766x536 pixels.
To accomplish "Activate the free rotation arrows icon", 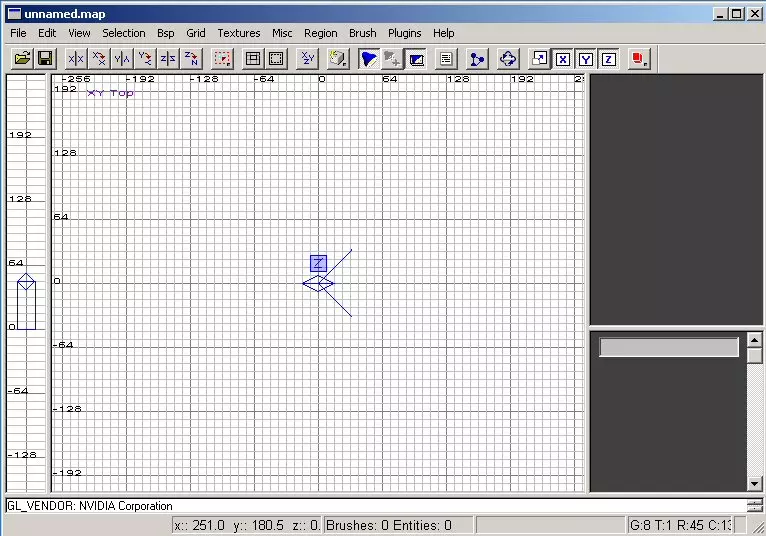I will coord(508,59).
